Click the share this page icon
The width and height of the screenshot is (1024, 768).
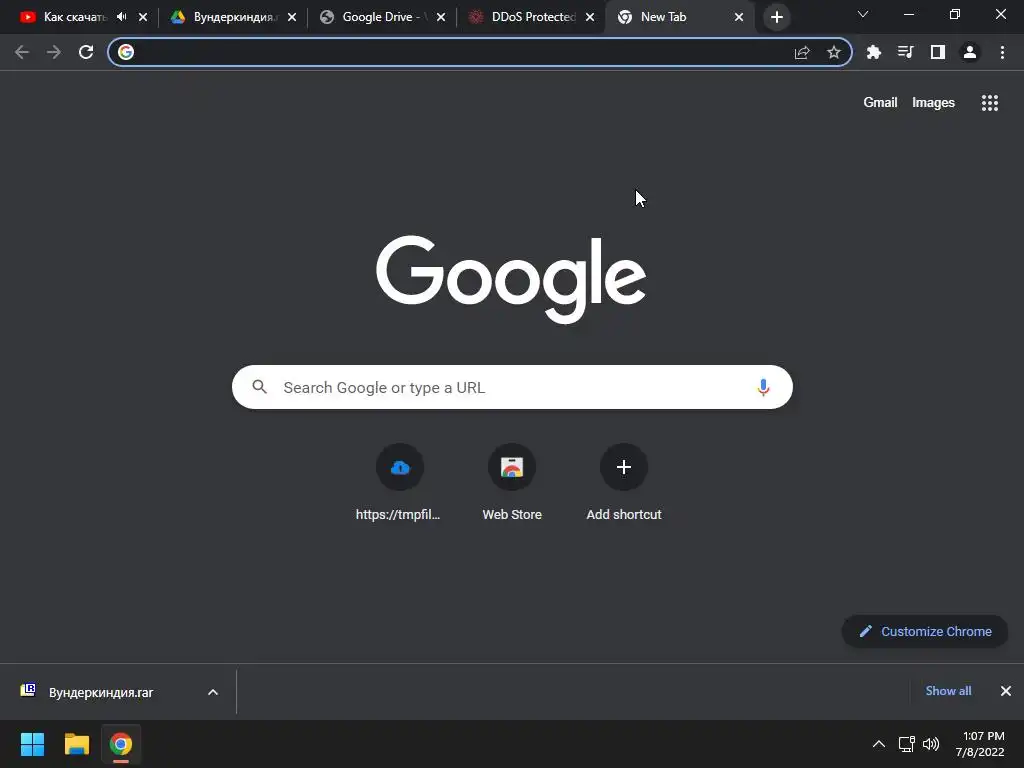coord(802,52)
